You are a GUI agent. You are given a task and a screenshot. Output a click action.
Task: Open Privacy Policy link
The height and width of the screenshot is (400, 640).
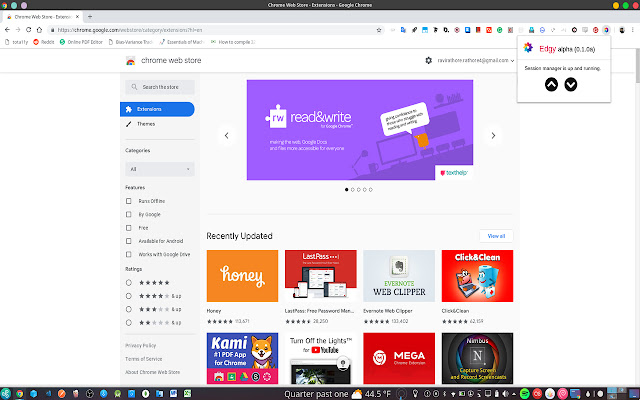140,346
